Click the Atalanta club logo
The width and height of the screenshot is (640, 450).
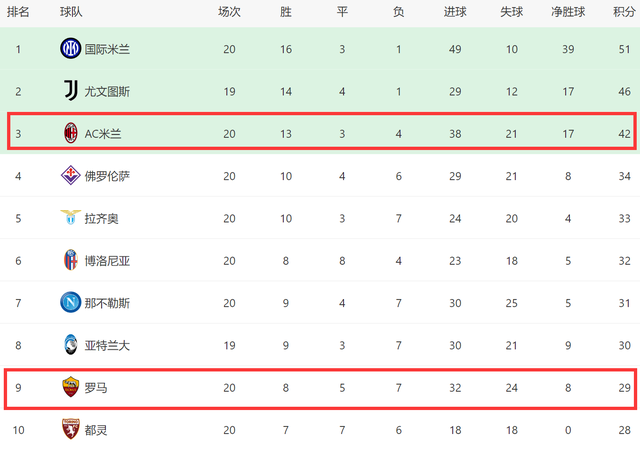pyautogui.click(x=70, y=344)
